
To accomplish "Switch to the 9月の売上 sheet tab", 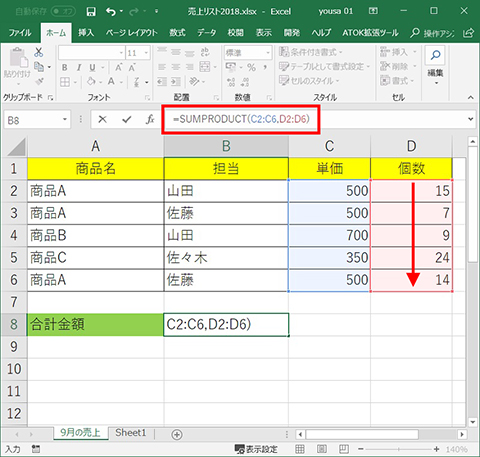I will click(x=80, y=433).
